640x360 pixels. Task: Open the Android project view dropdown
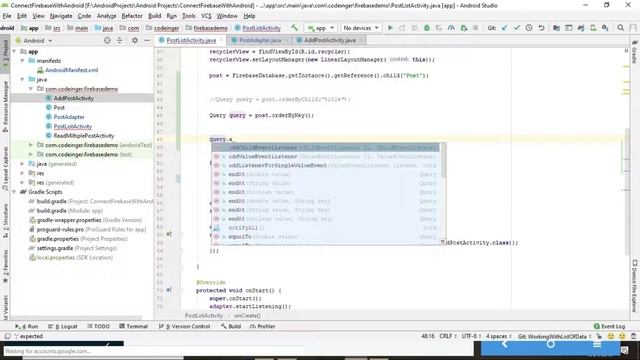pyautogui.click(x=34, y=40)
